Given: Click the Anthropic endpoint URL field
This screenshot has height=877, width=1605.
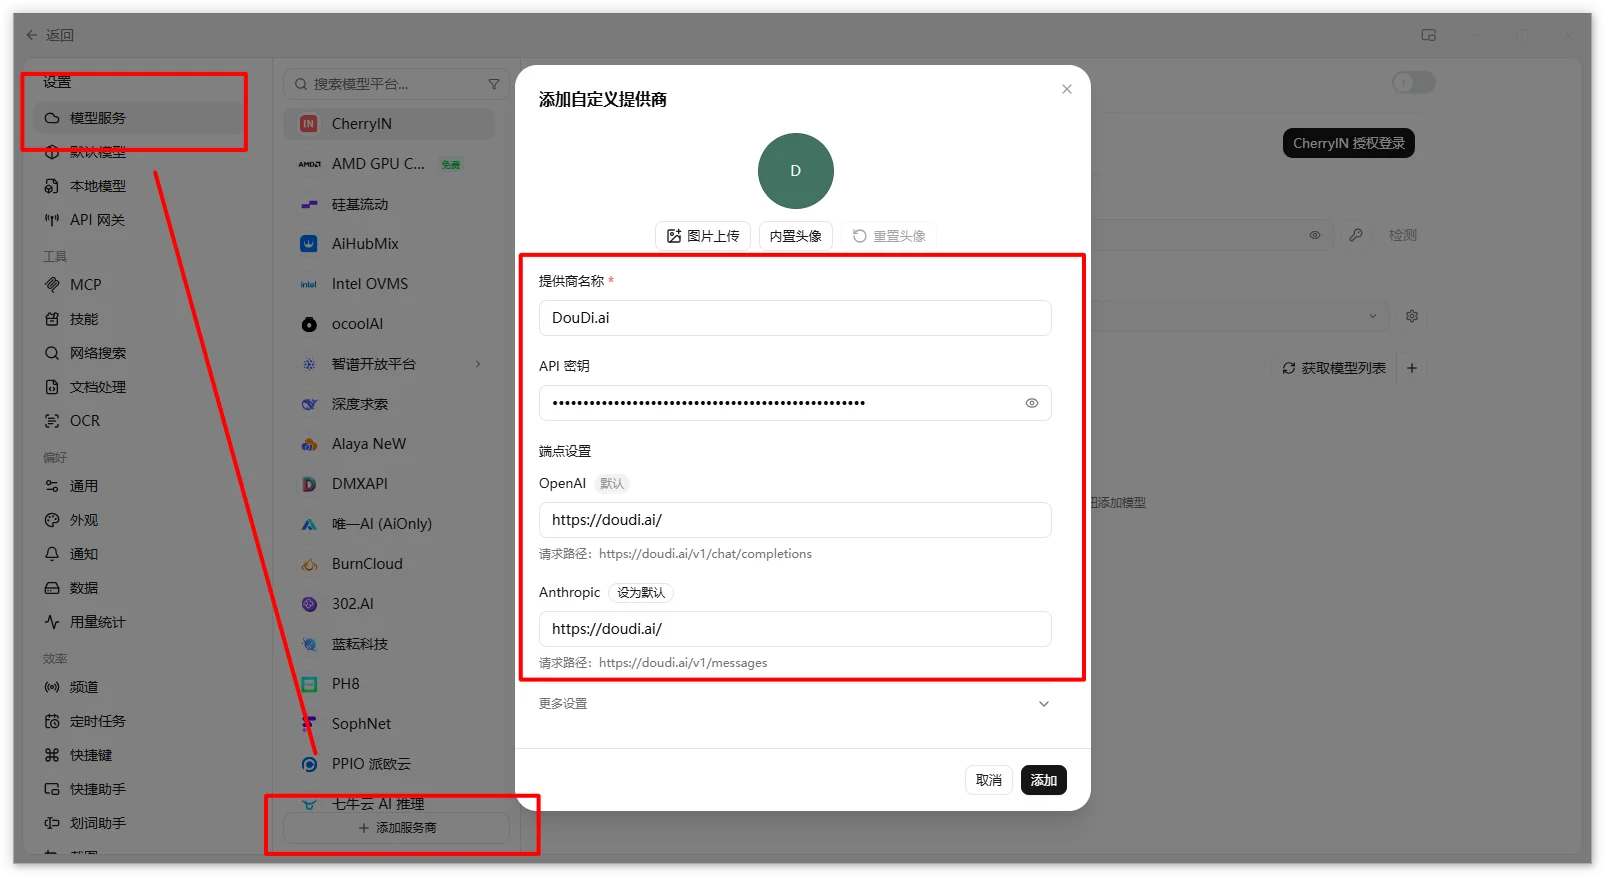Looking at the screenshot, I should pos(795,629).
